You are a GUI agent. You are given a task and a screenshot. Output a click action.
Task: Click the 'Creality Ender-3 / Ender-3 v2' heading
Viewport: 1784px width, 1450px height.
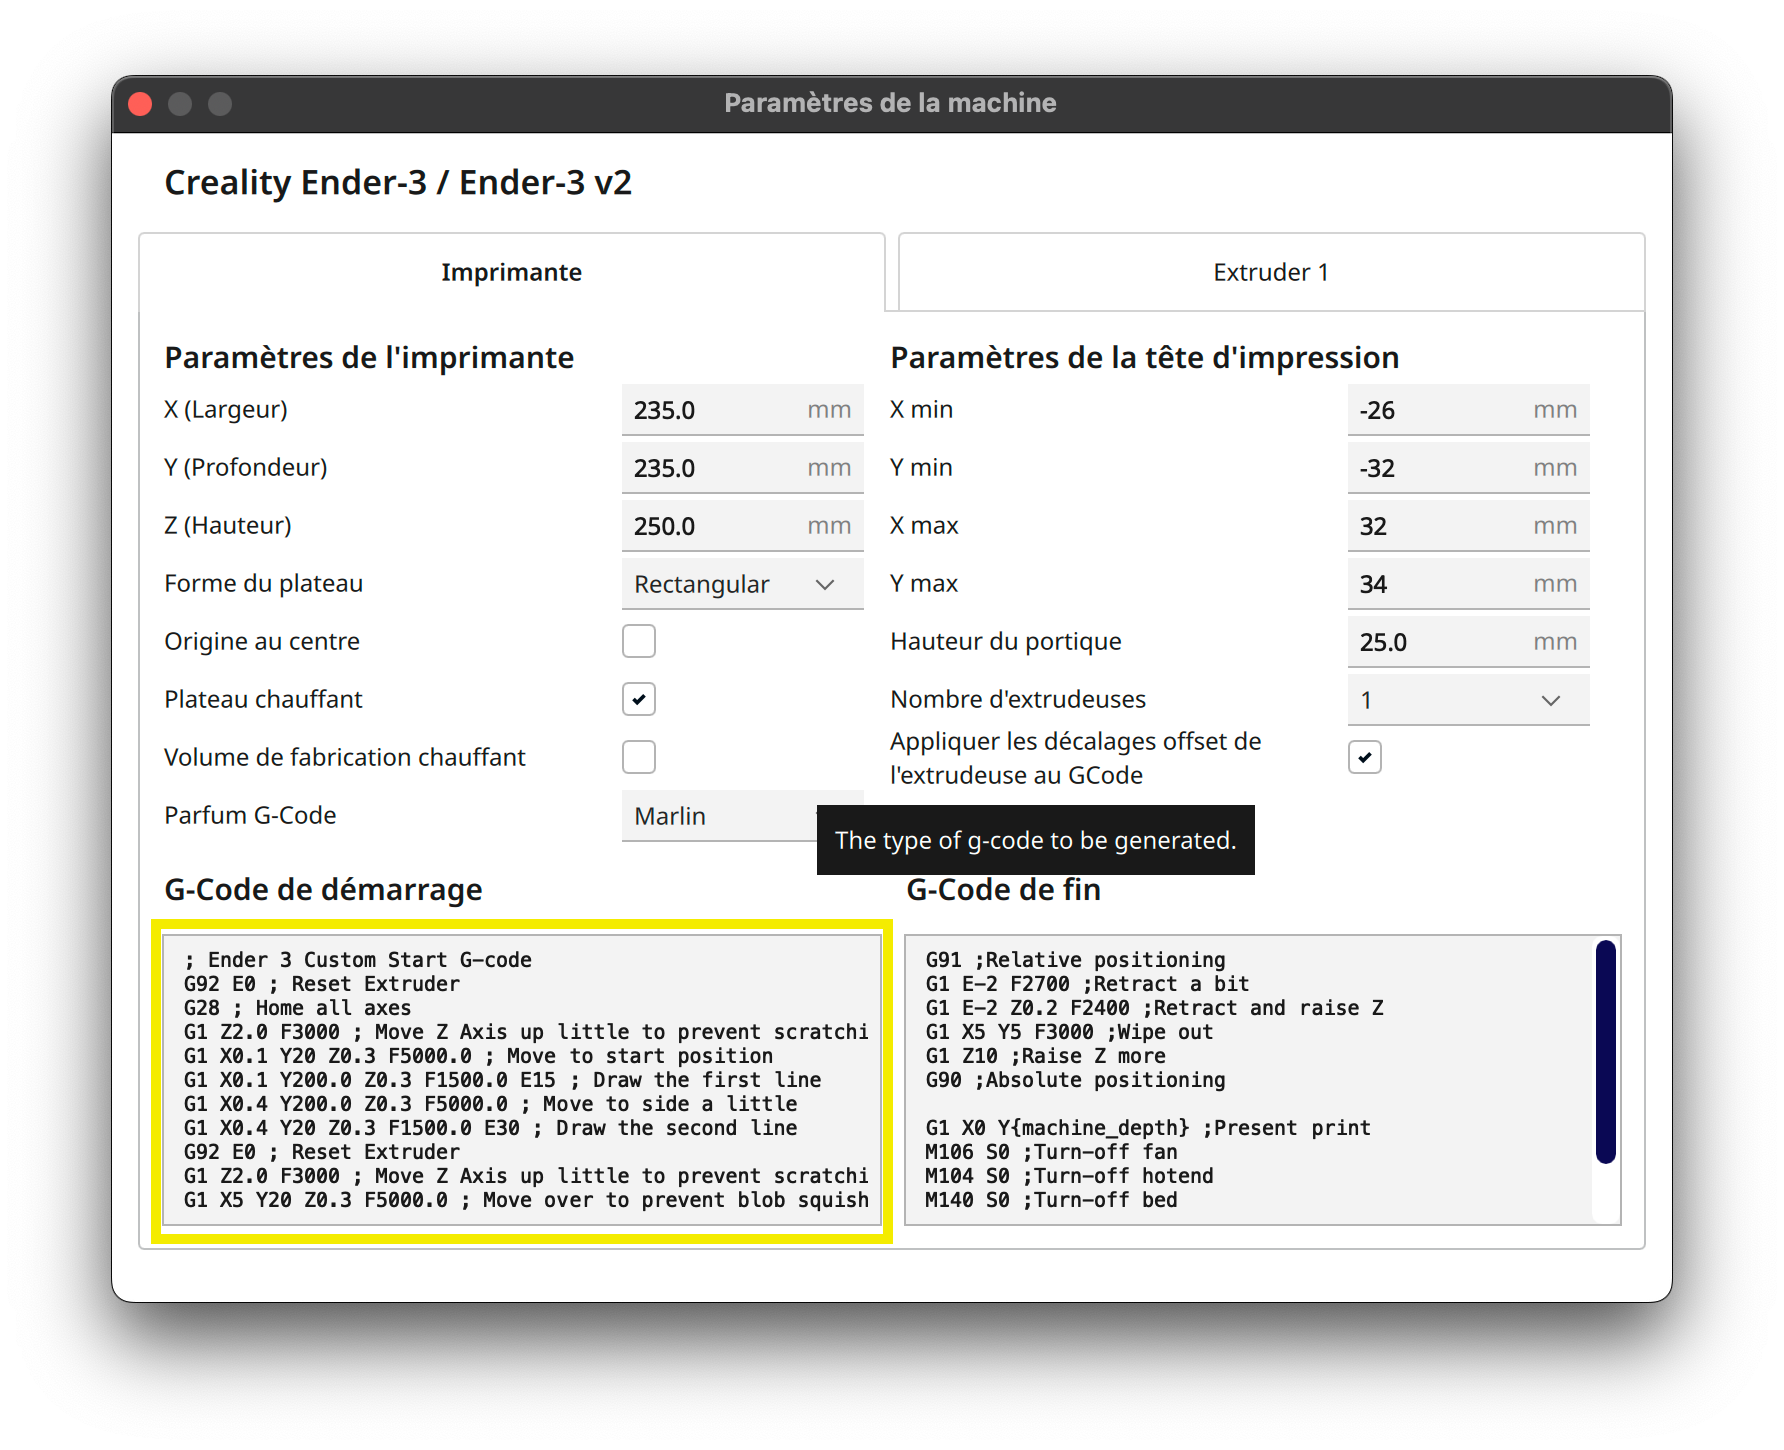point(398,183)
